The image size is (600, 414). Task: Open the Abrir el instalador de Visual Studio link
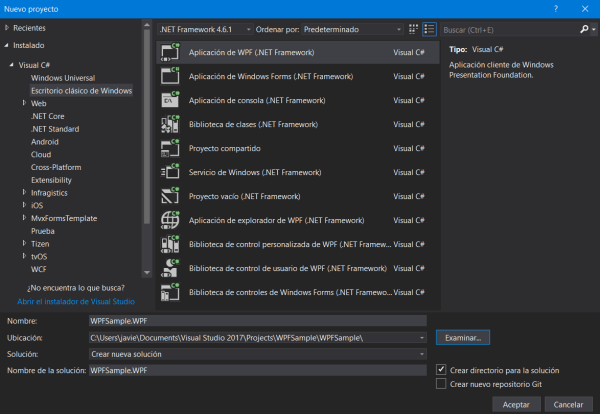click(75, 301)
